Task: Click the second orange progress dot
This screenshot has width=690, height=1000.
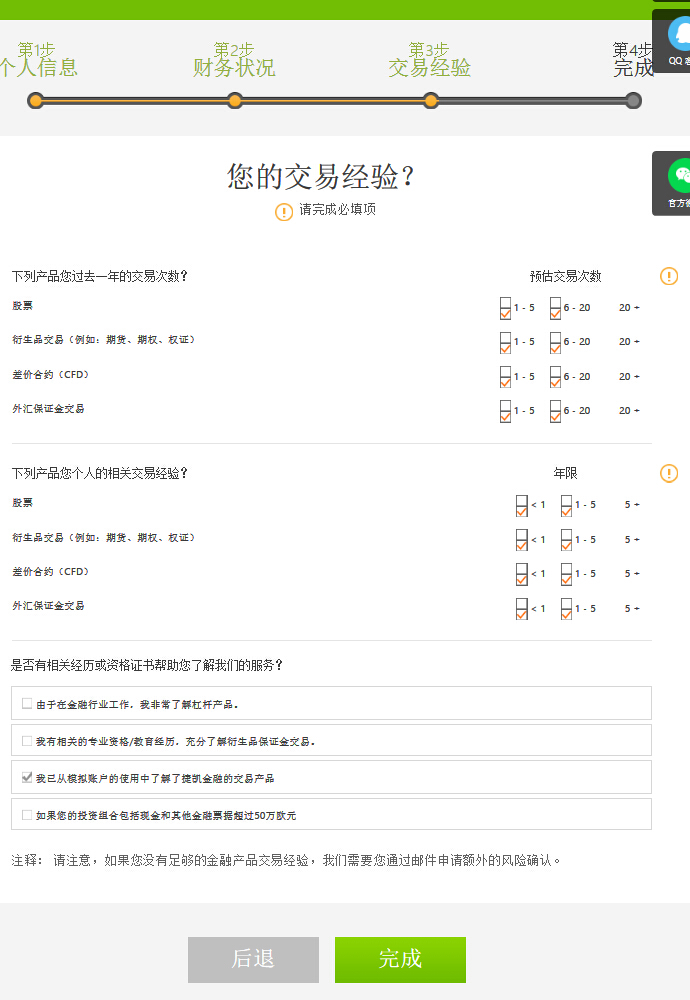Action: tap(235, 101)
